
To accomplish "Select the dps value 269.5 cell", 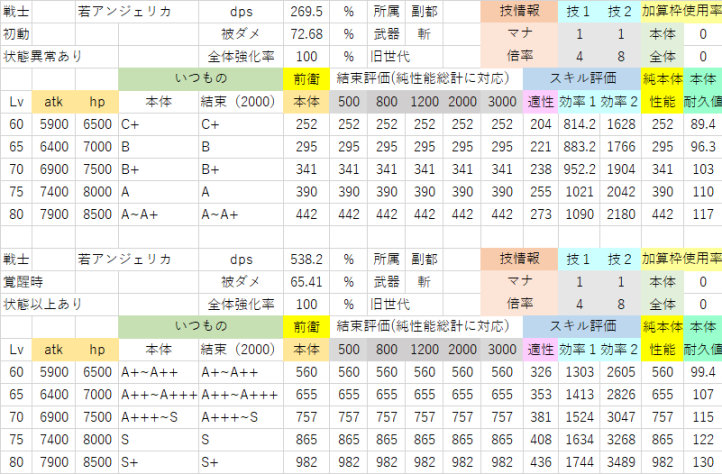I will tap(306, 12).
